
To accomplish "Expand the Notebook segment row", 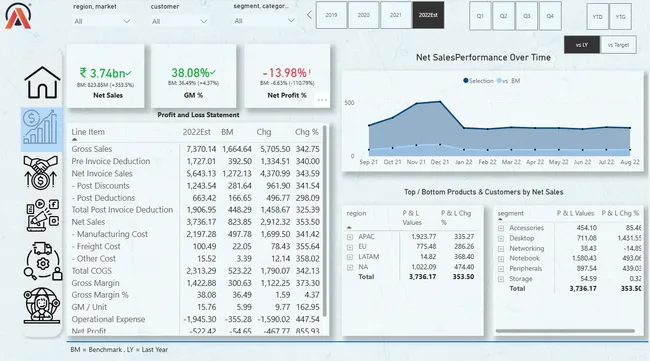I will (501, 259).
